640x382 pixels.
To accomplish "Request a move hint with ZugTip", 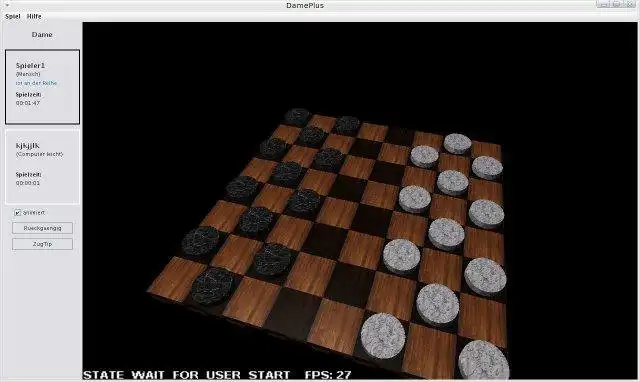I will point(42,244).
